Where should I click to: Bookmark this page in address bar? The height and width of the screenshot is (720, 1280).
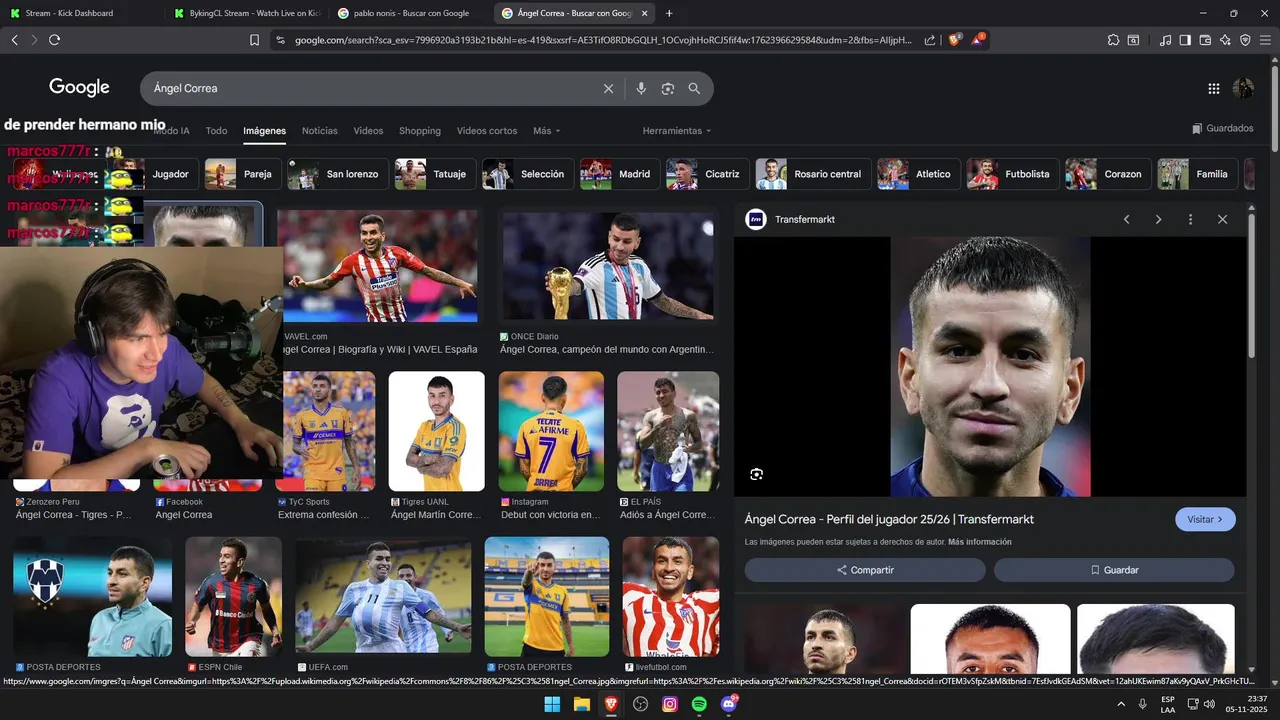(x=254, y=40)
